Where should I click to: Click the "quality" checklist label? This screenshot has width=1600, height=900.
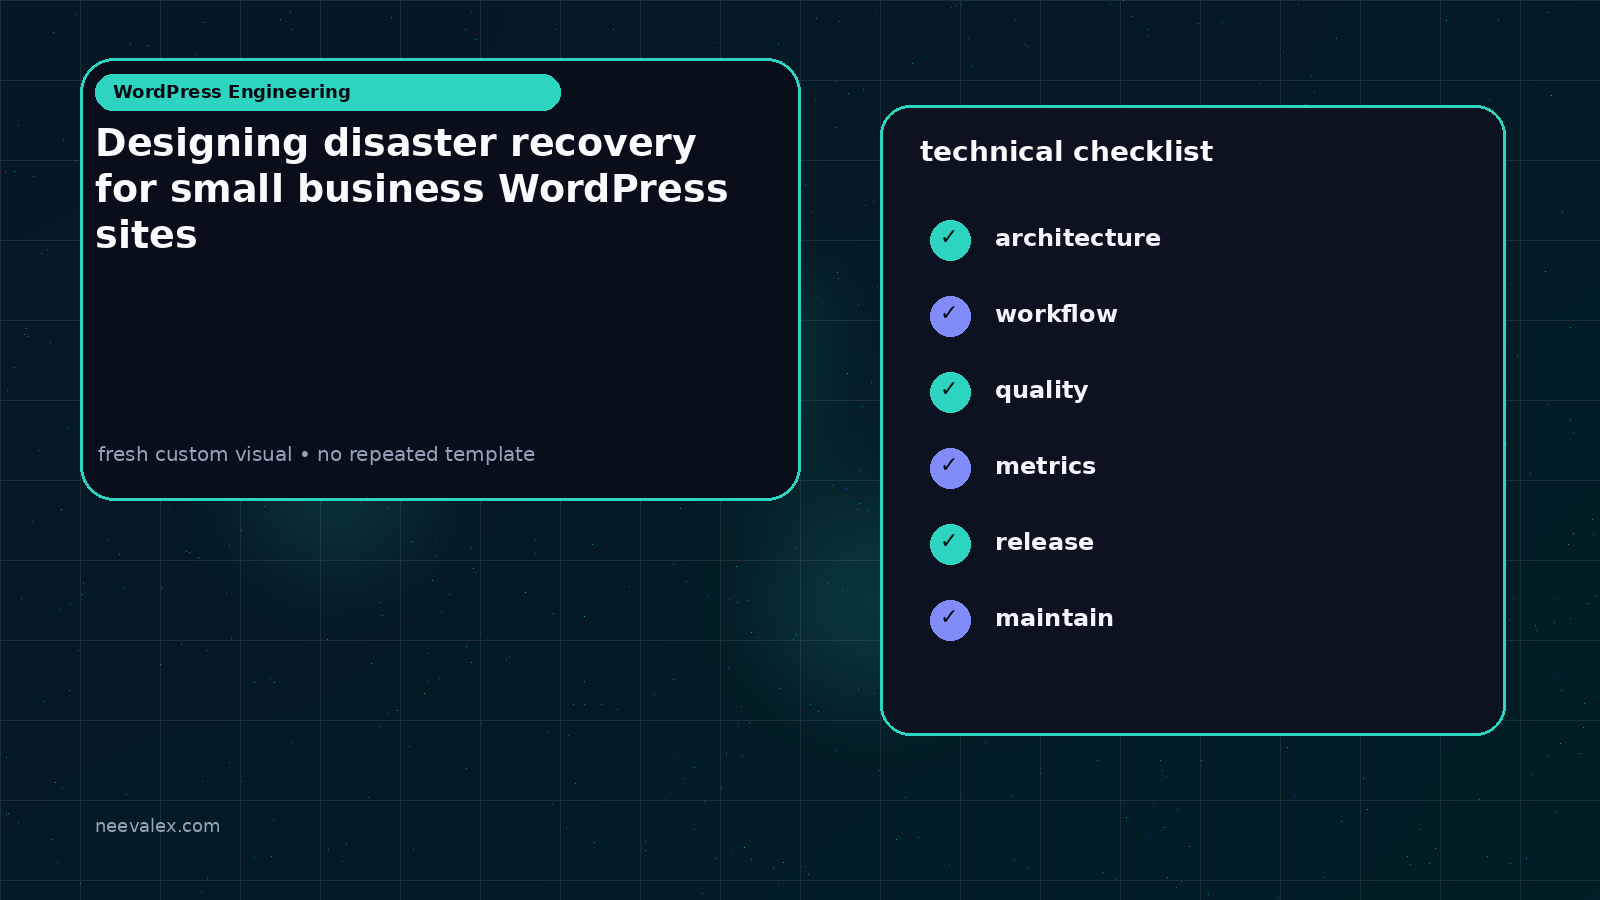coord(1041,391)
